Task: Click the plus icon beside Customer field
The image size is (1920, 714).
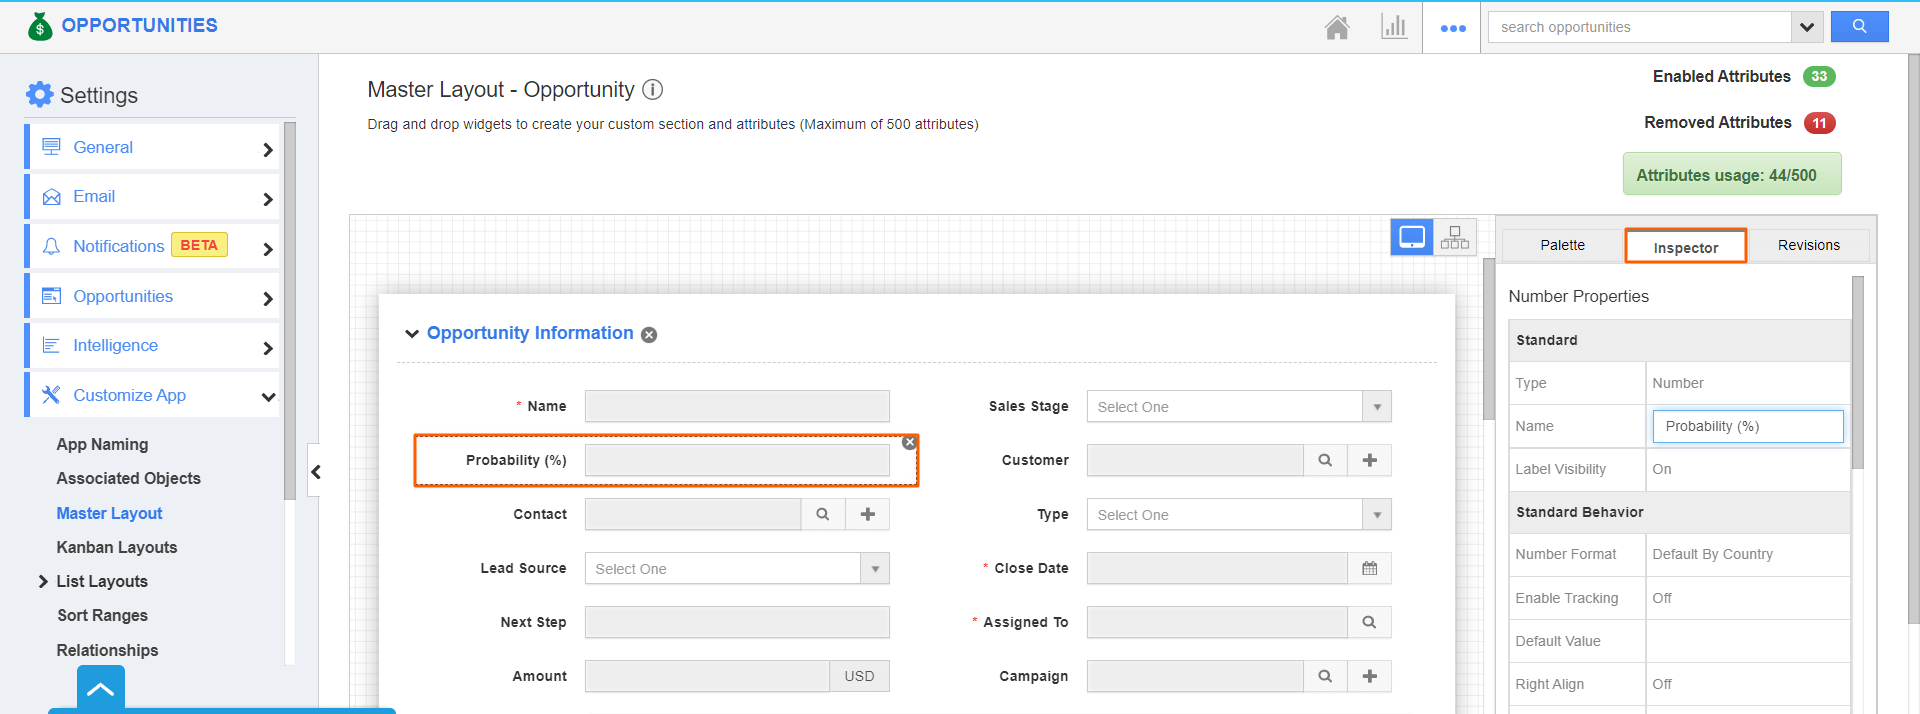Action: [x=1369, y=460]
